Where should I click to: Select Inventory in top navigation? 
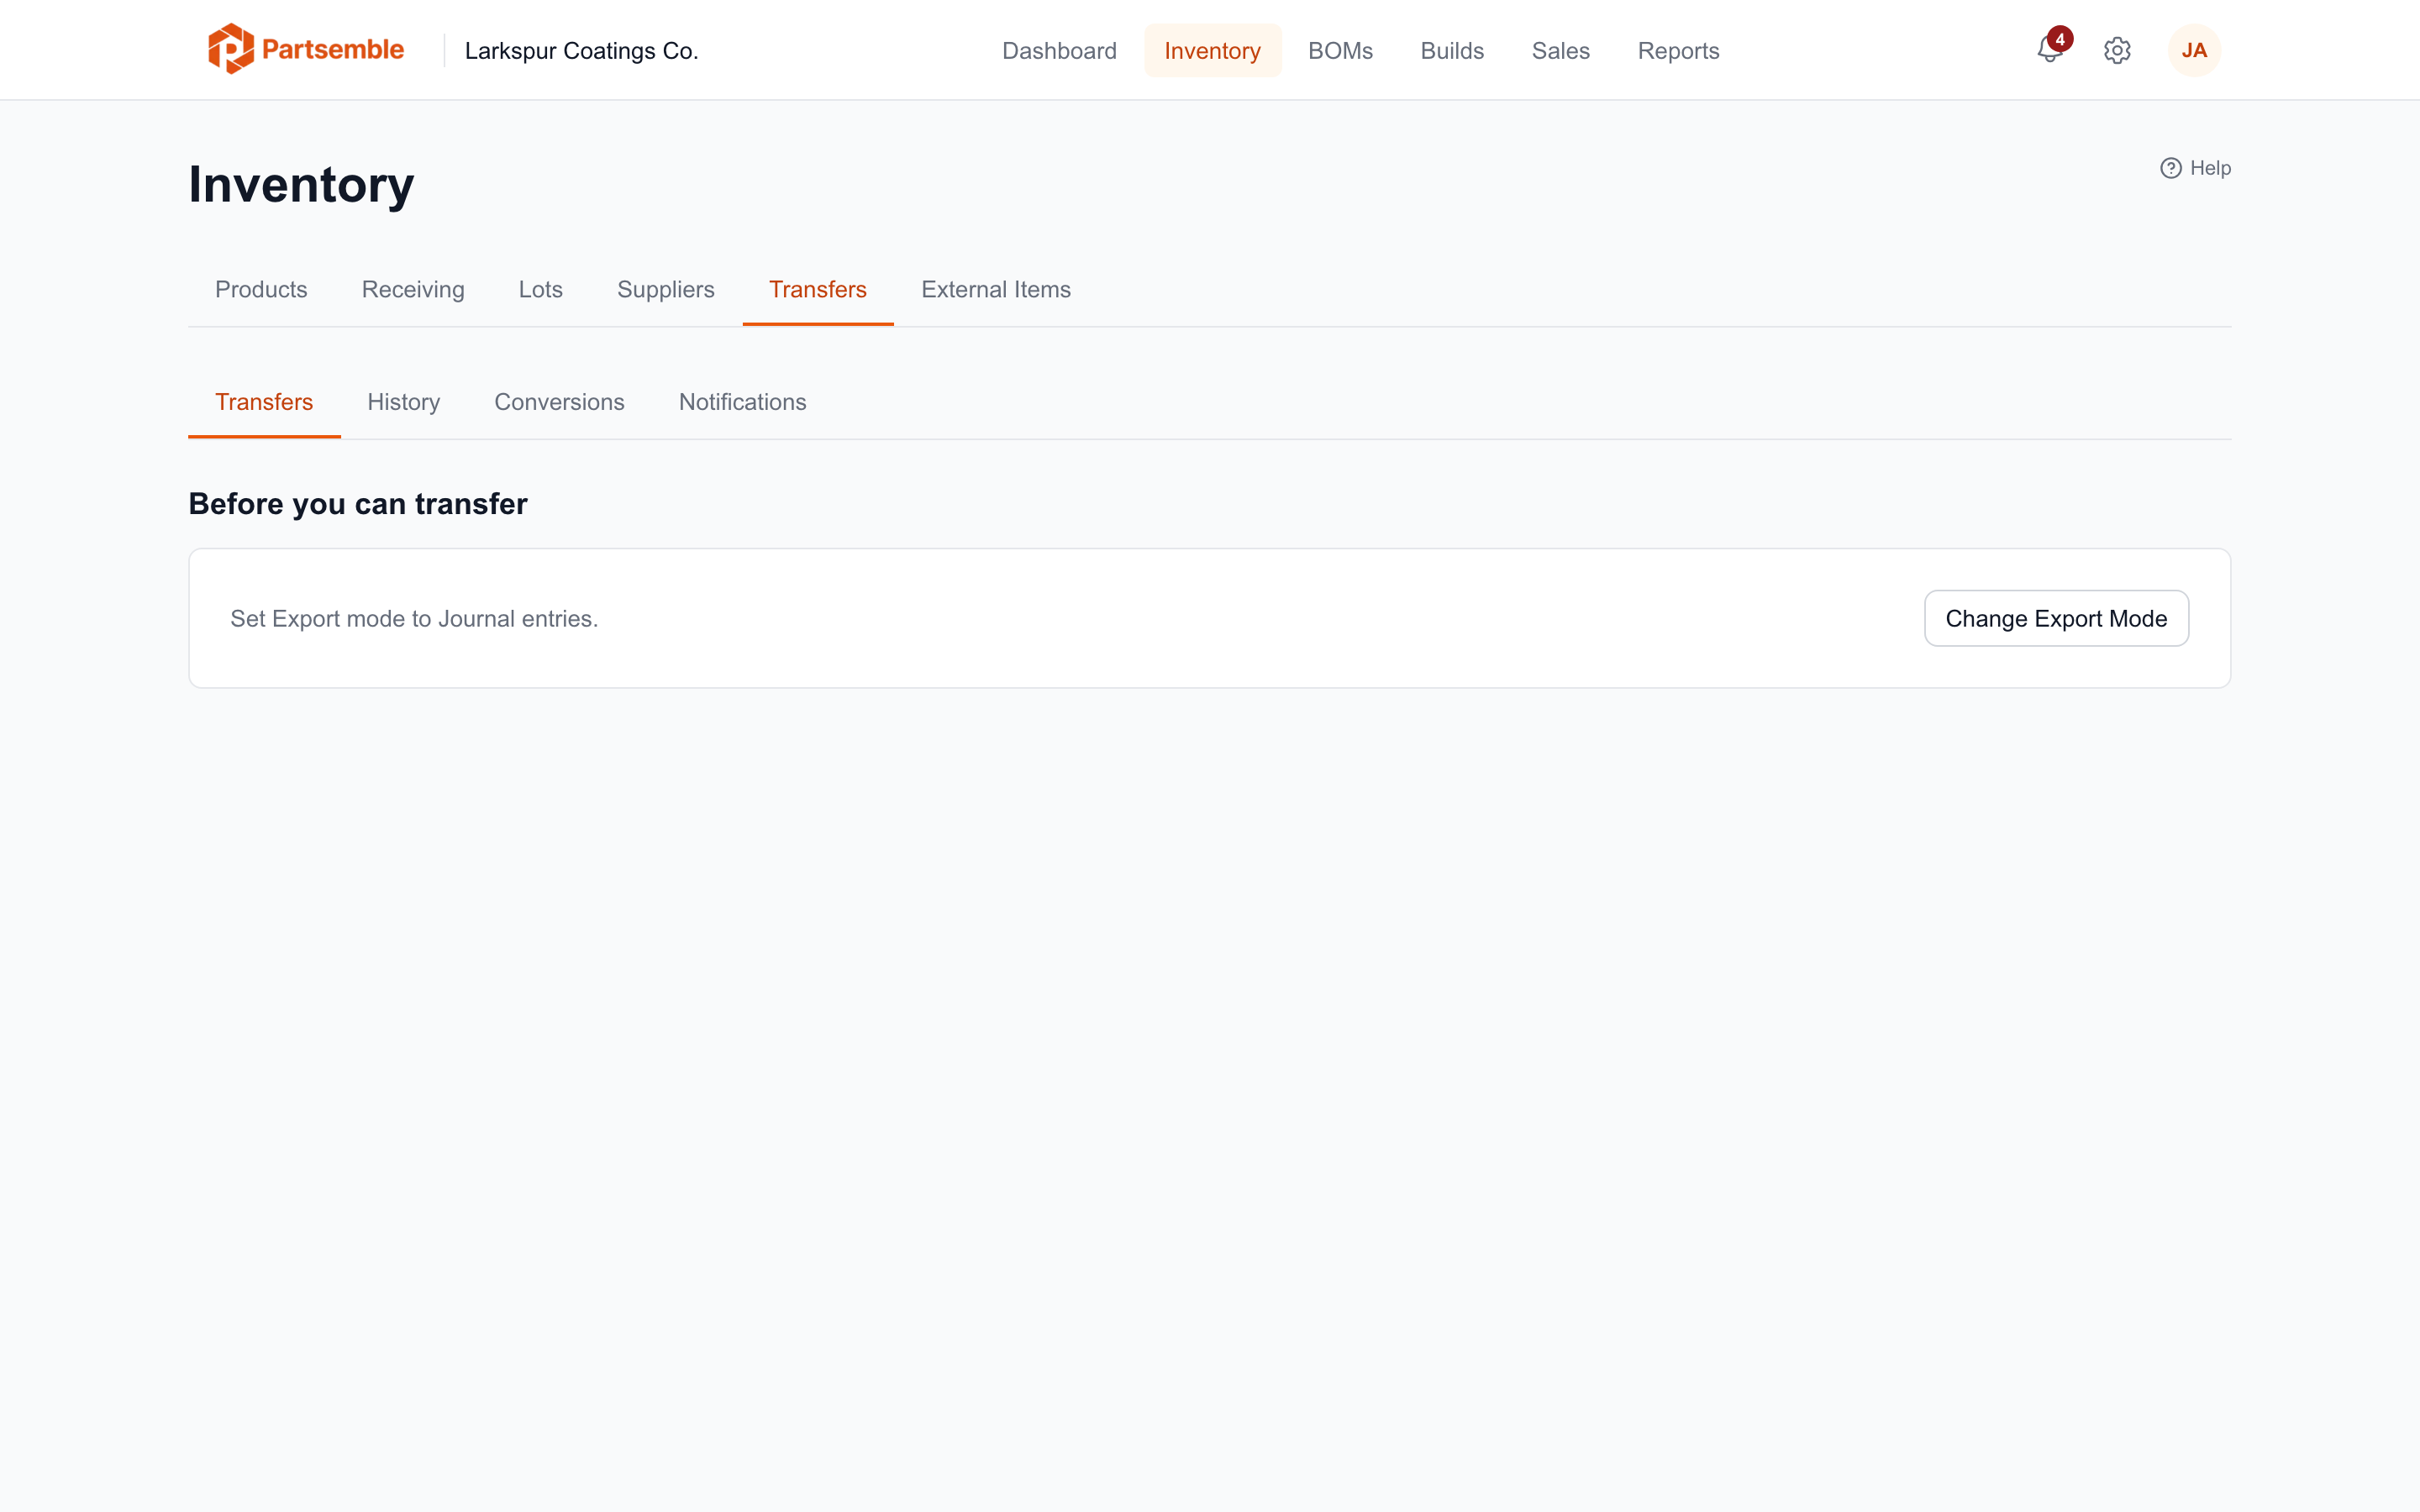tap(1212, 50)
